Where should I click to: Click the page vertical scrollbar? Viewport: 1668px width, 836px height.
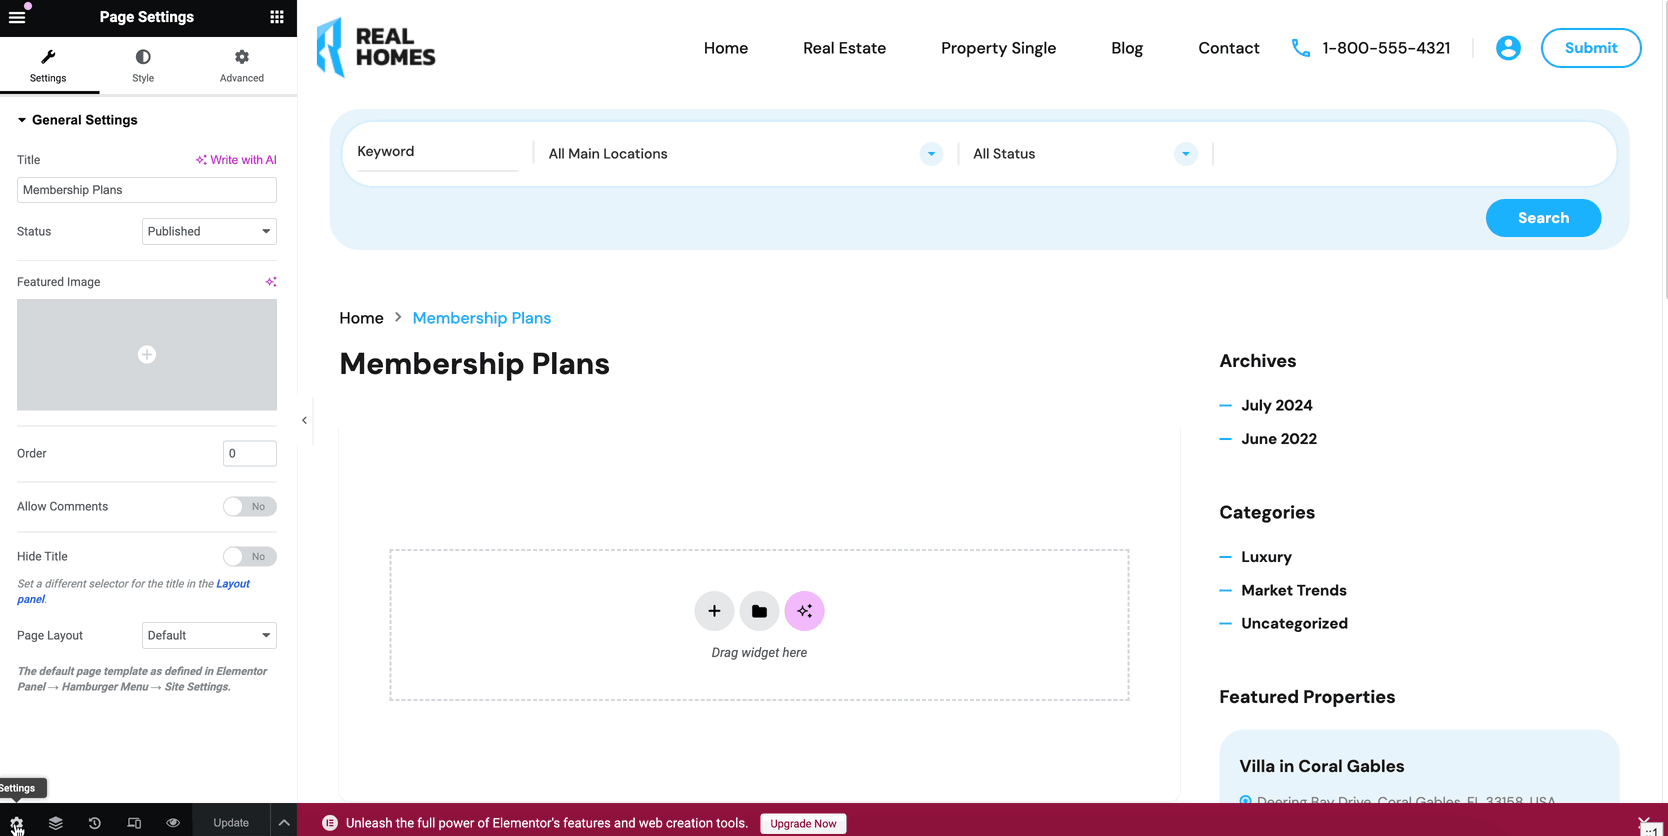coord(1664,150)
